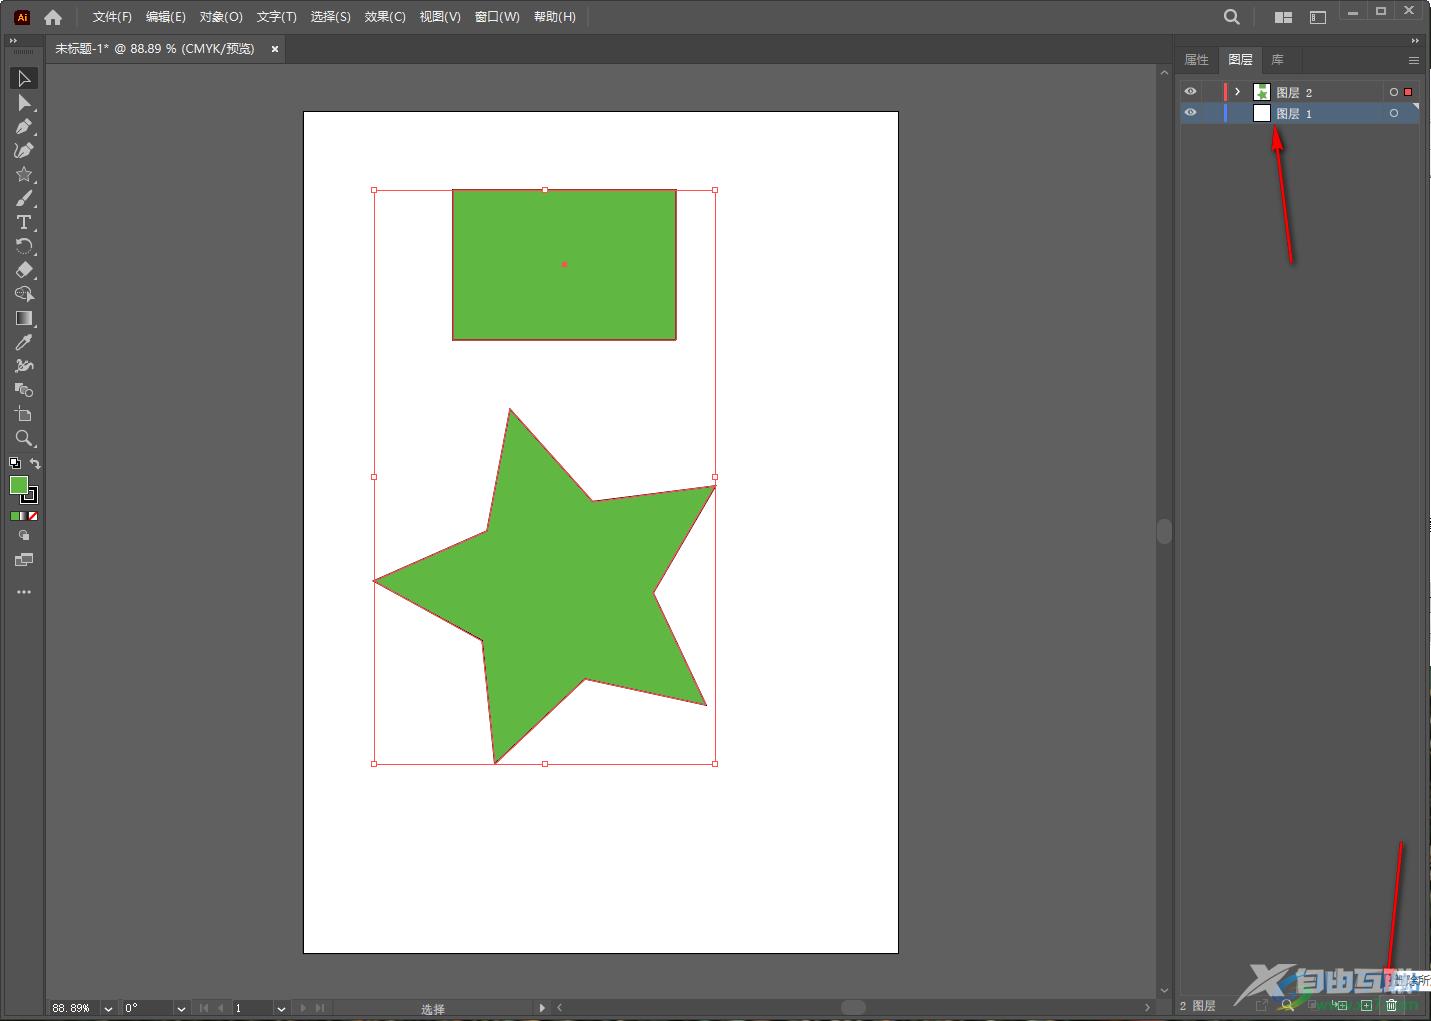Expand the toolbar with double arrows
1431x1021 pixels.
click(x=13, y=41)
